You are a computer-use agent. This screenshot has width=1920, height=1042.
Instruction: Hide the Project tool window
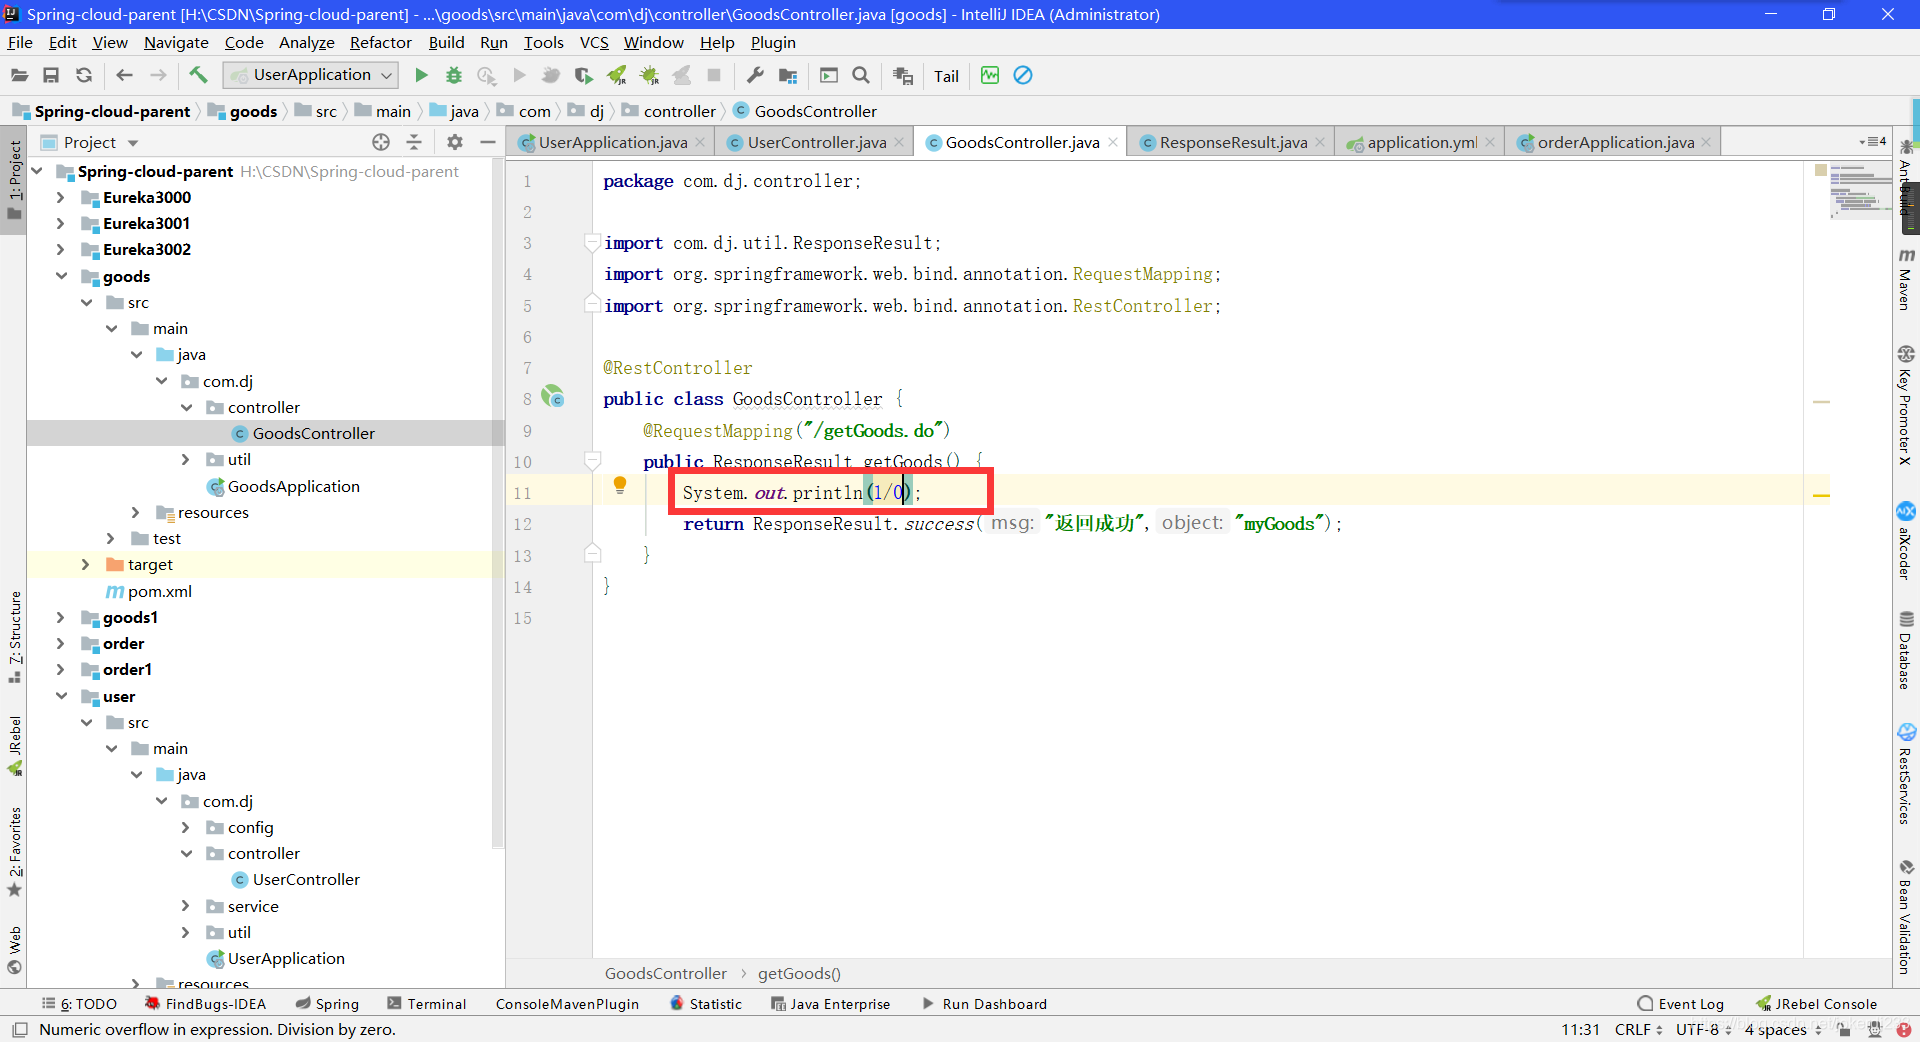tap(488, 142)
